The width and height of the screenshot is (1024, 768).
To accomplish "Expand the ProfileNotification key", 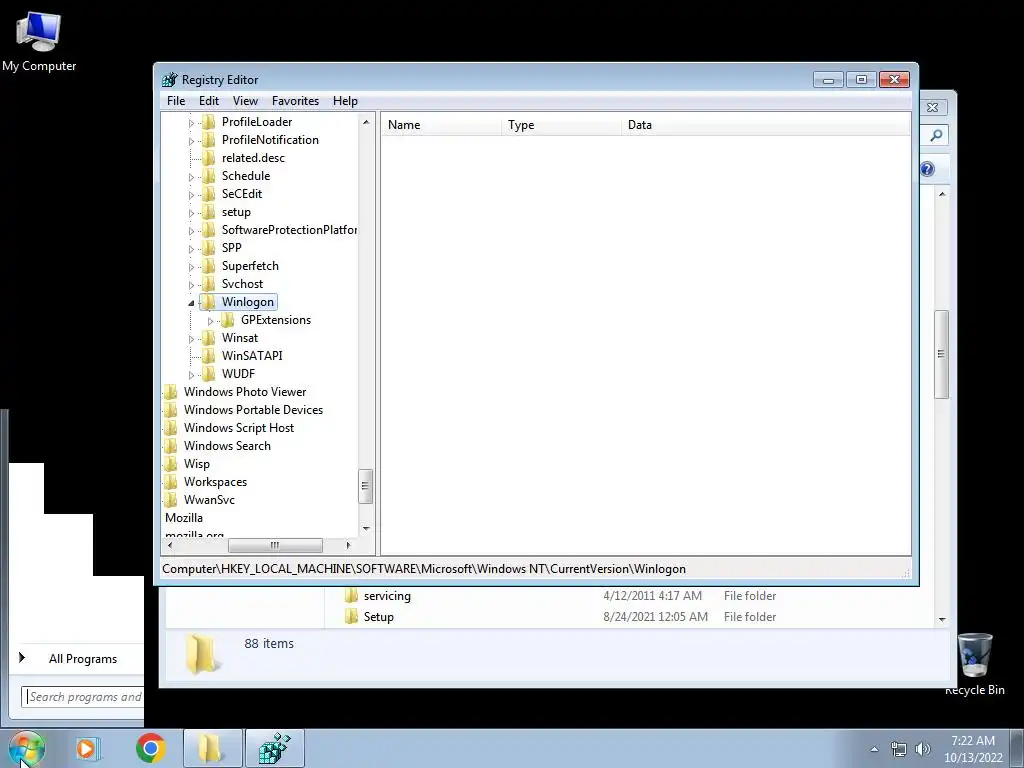I will 191,140.
